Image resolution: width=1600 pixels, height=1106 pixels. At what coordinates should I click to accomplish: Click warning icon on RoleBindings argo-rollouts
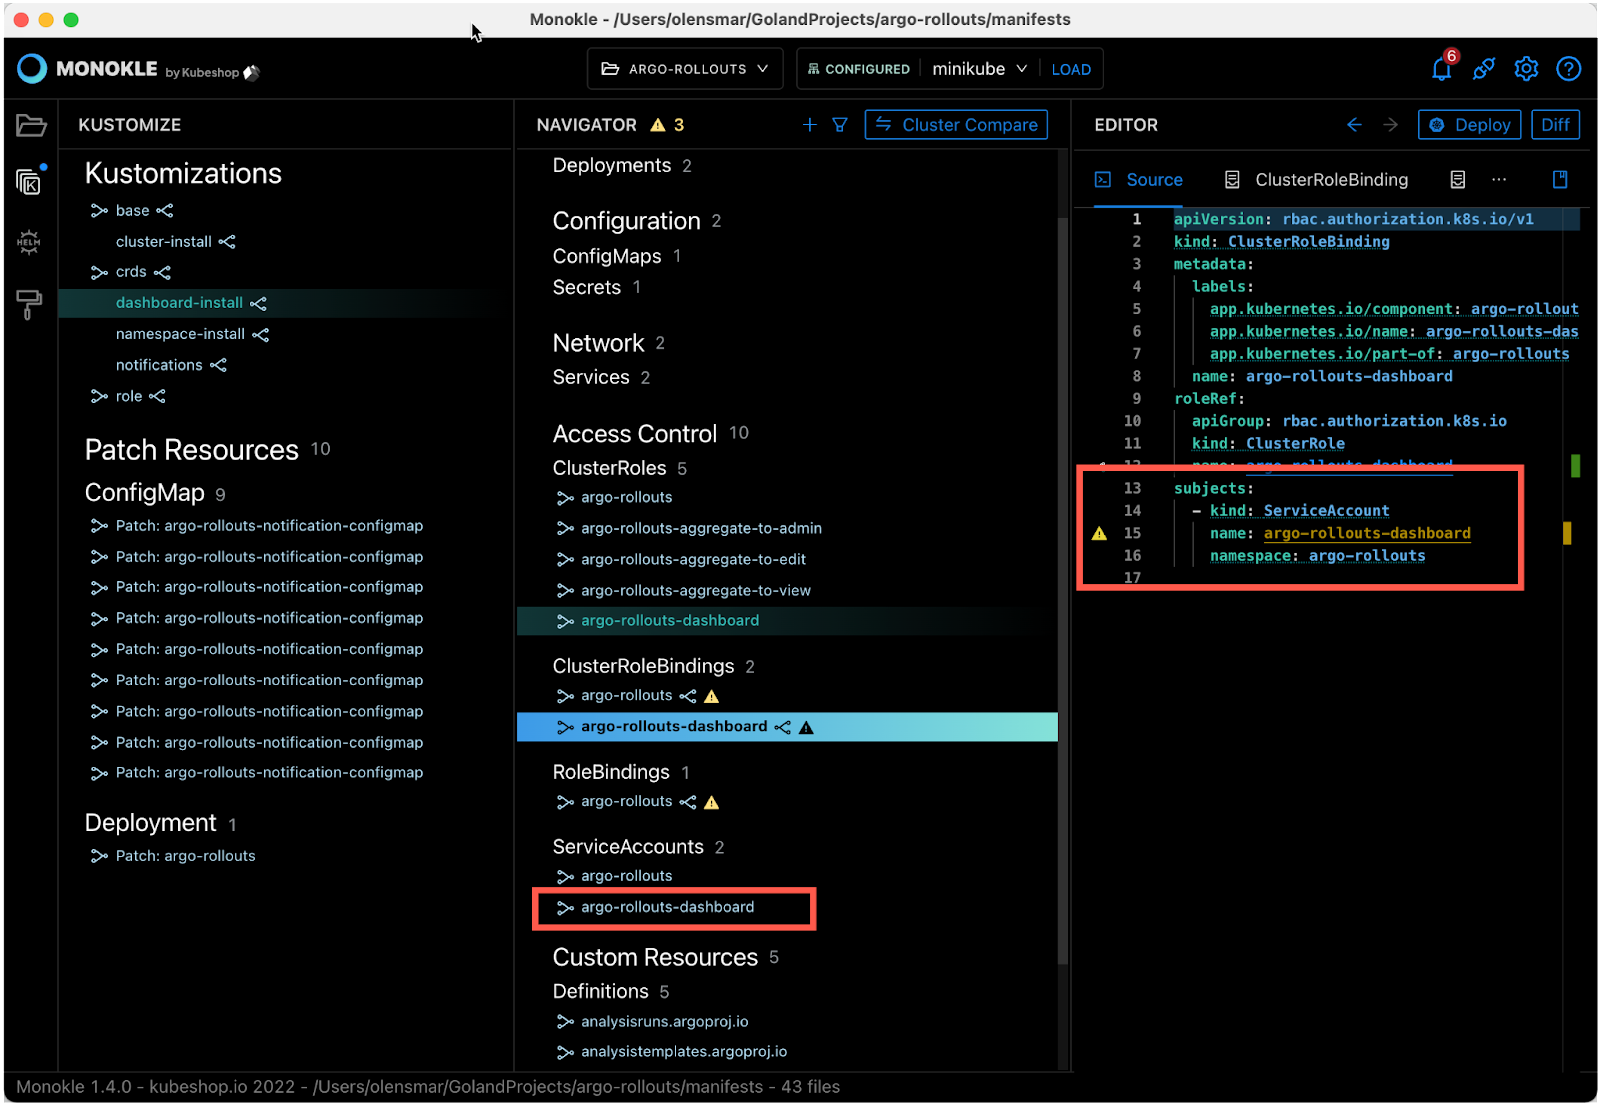click(712, 802)
